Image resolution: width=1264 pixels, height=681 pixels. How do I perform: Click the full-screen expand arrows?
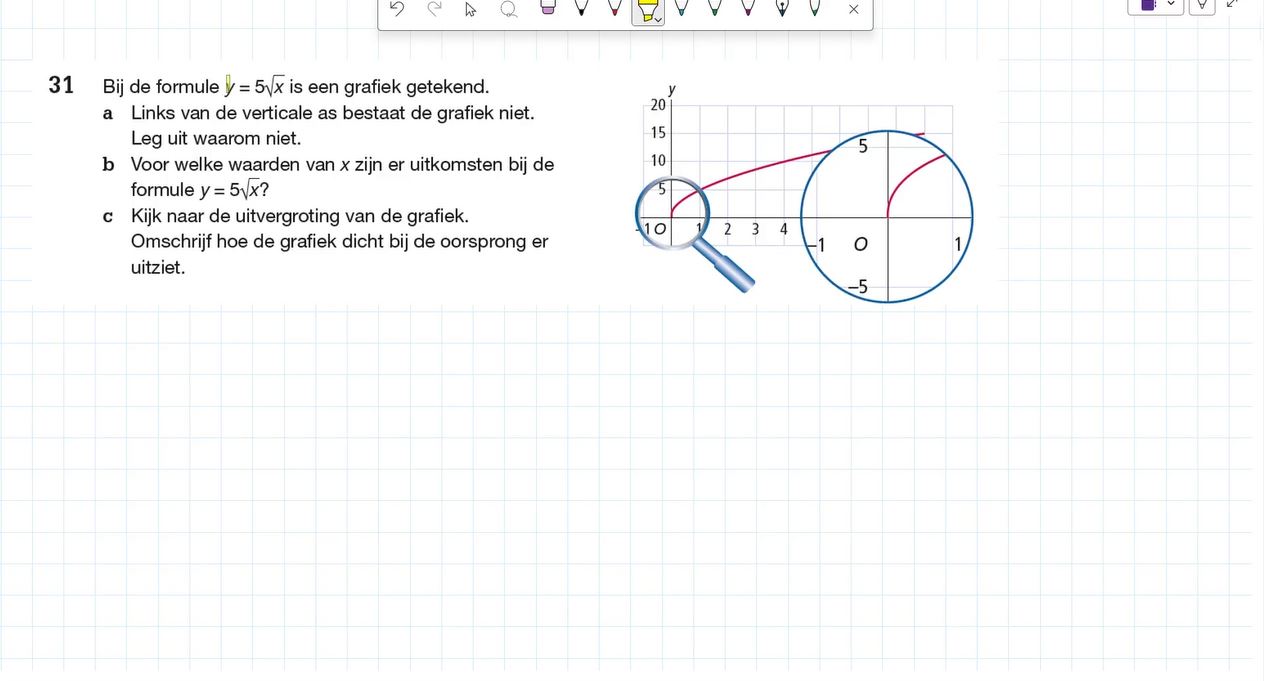click(1232, 4)
